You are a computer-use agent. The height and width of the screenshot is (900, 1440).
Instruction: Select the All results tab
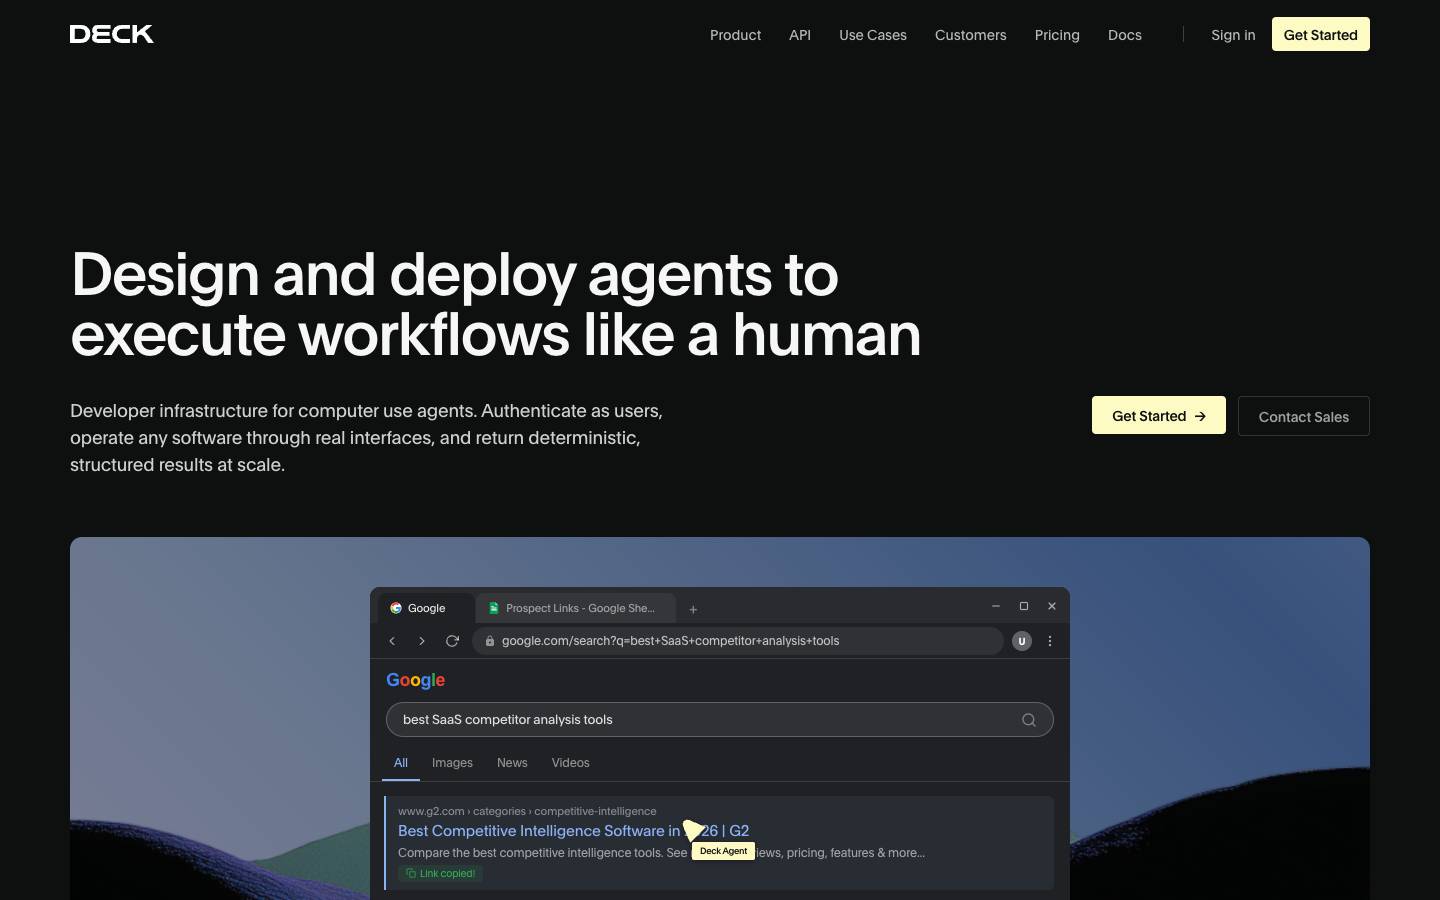click(x=401, y=763)
